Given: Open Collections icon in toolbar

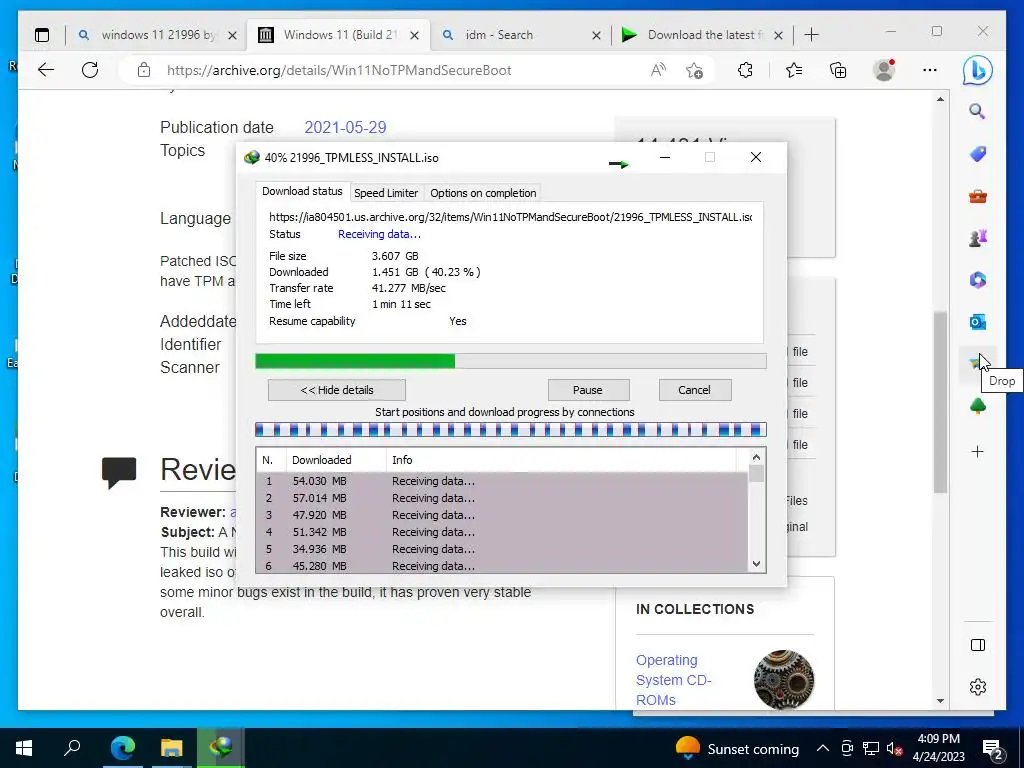Looking at the screenshot, I should (838, 70).
